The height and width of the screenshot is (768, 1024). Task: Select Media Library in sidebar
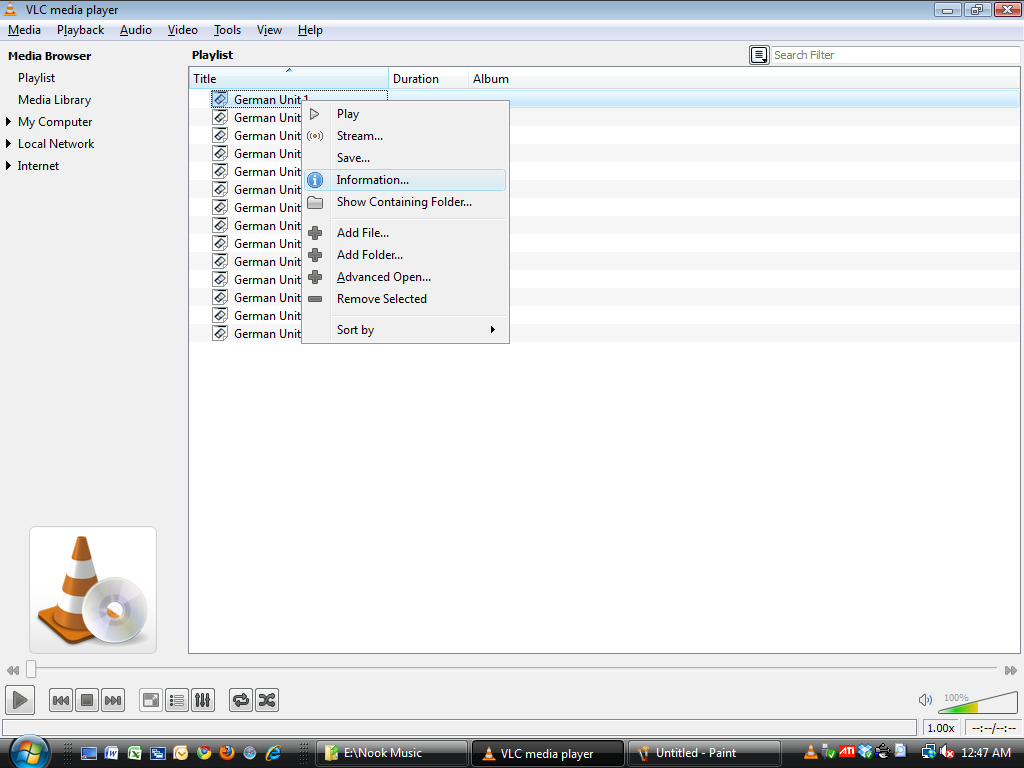pyautogui.click(x=54, y=100)
